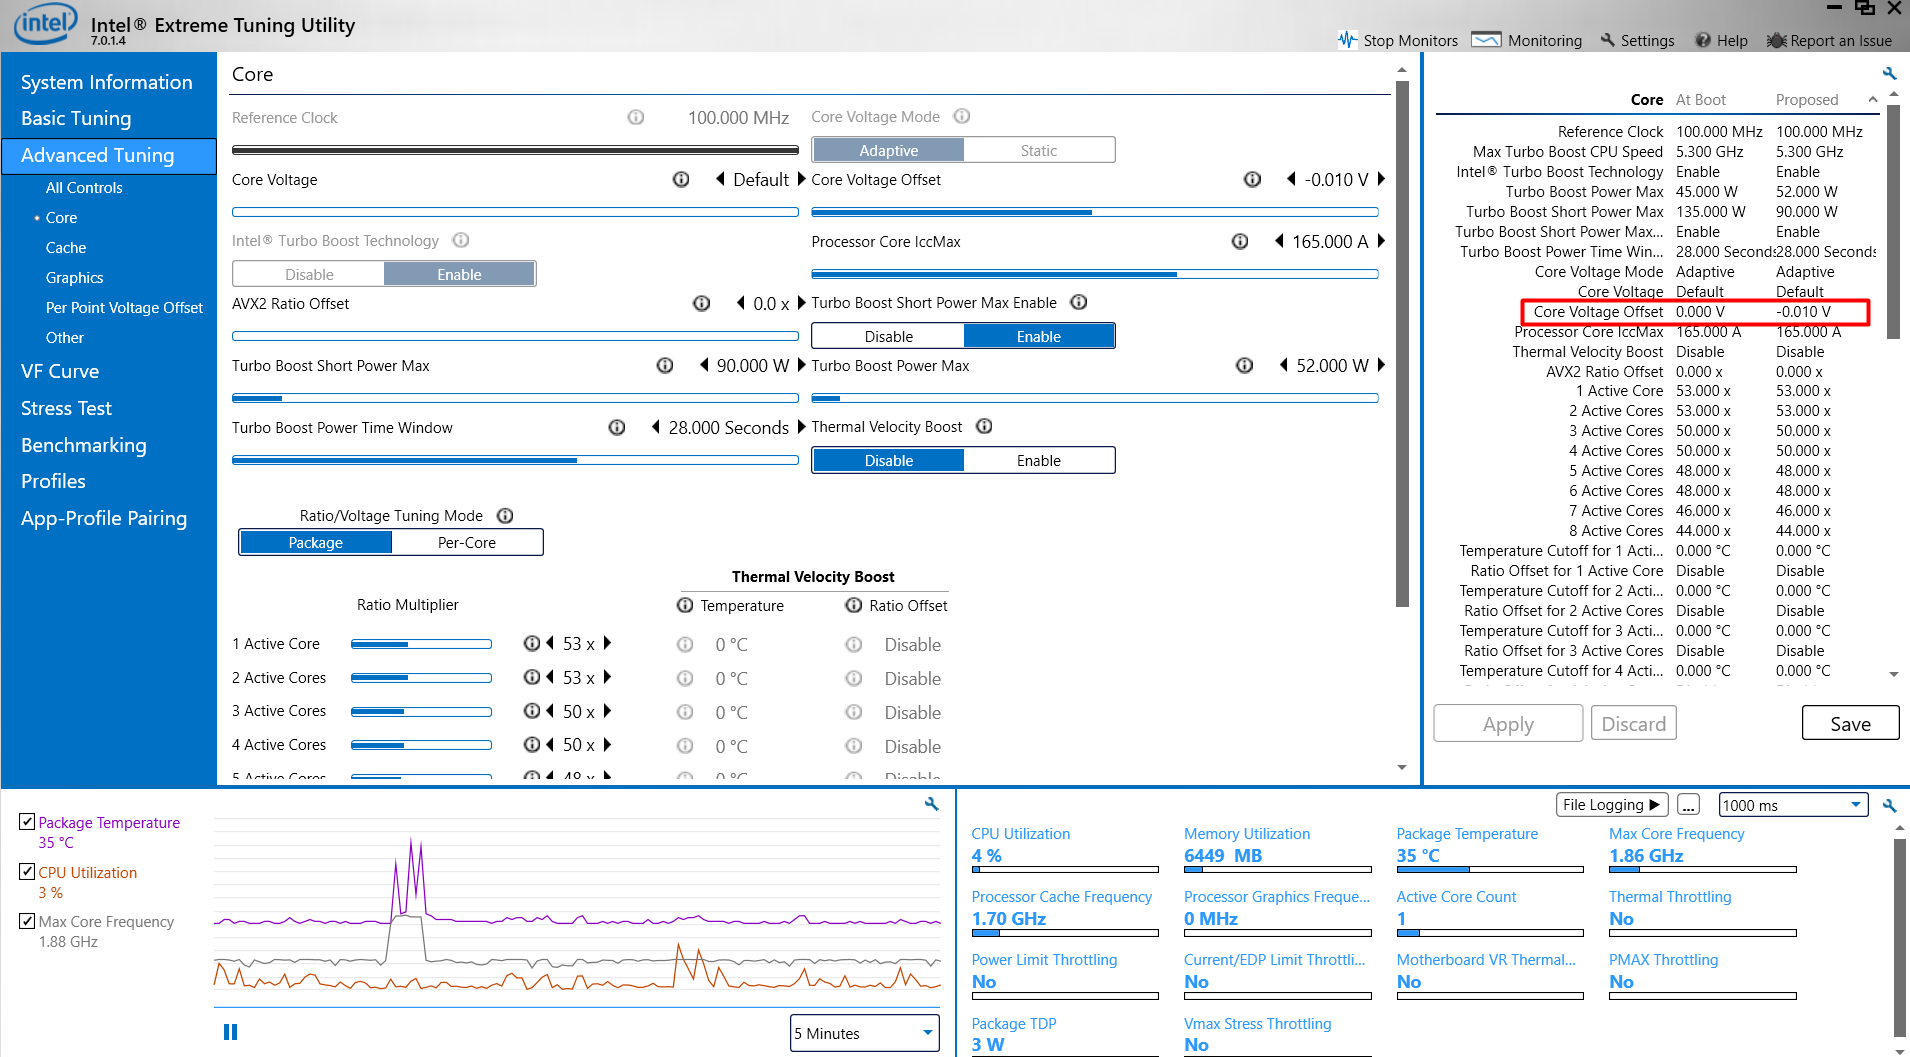The image size is (1910, 1057).
Task: Click the Stop Monitors waveform icon
Action: tap(1347, 40)
